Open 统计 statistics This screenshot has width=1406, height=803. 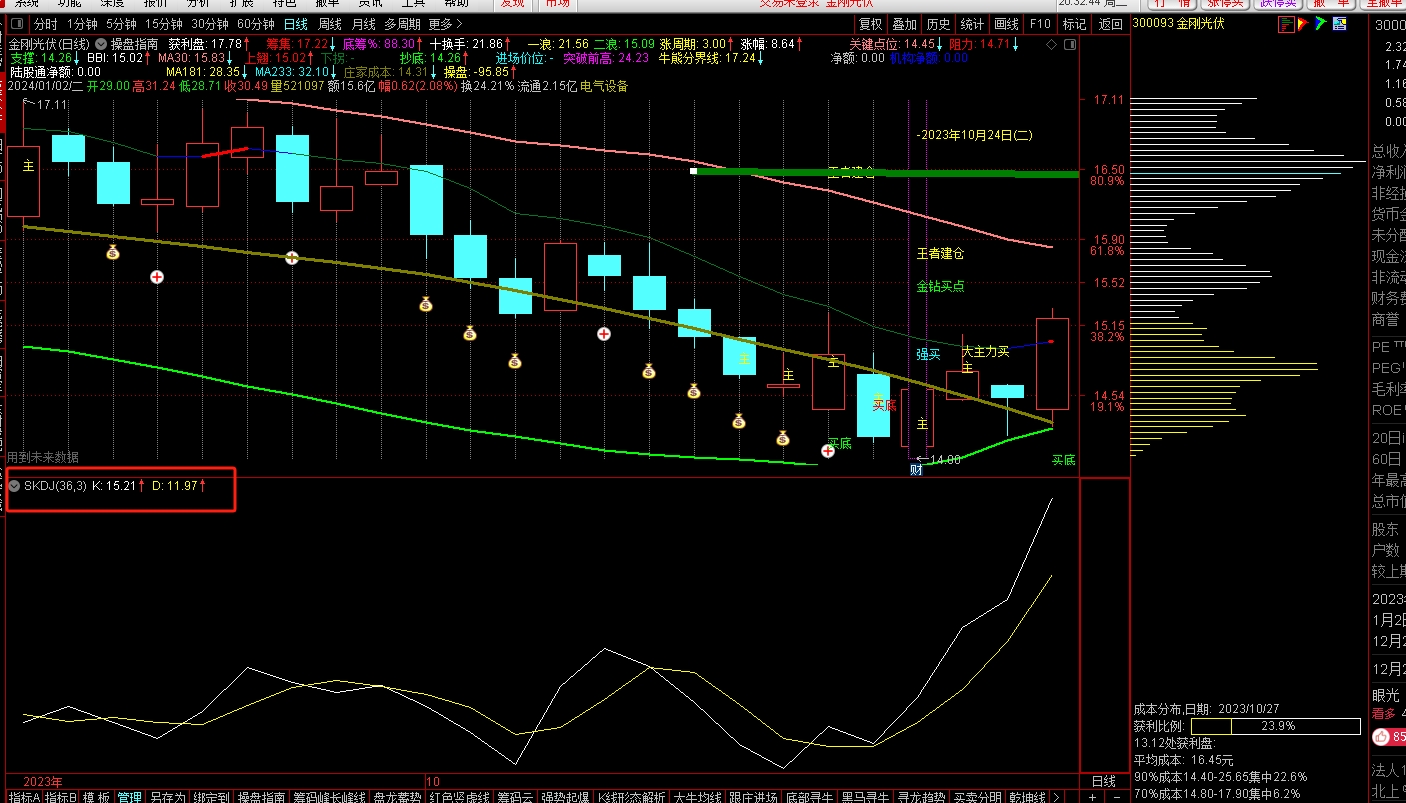pos(972,24)
